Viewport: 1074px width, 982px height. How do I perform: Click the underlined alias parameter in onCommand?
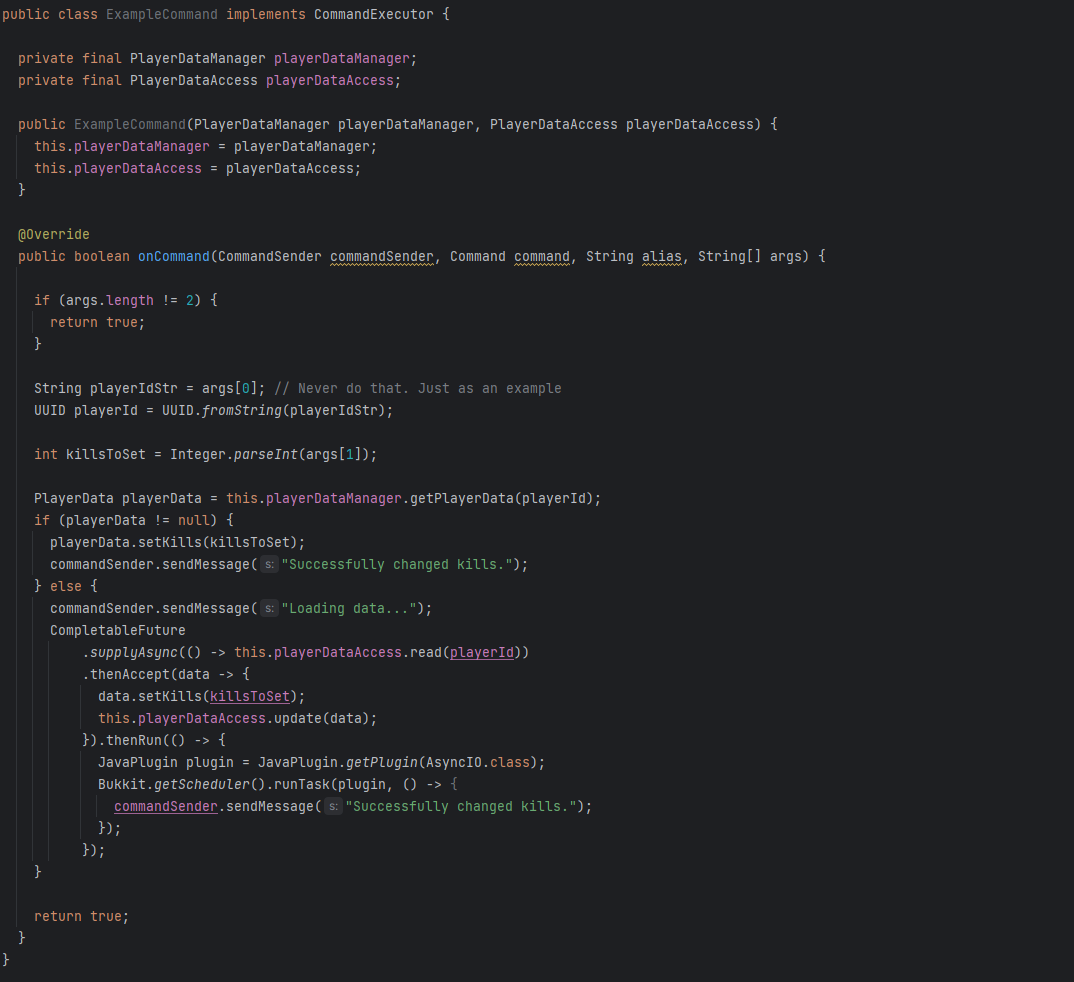661,256
